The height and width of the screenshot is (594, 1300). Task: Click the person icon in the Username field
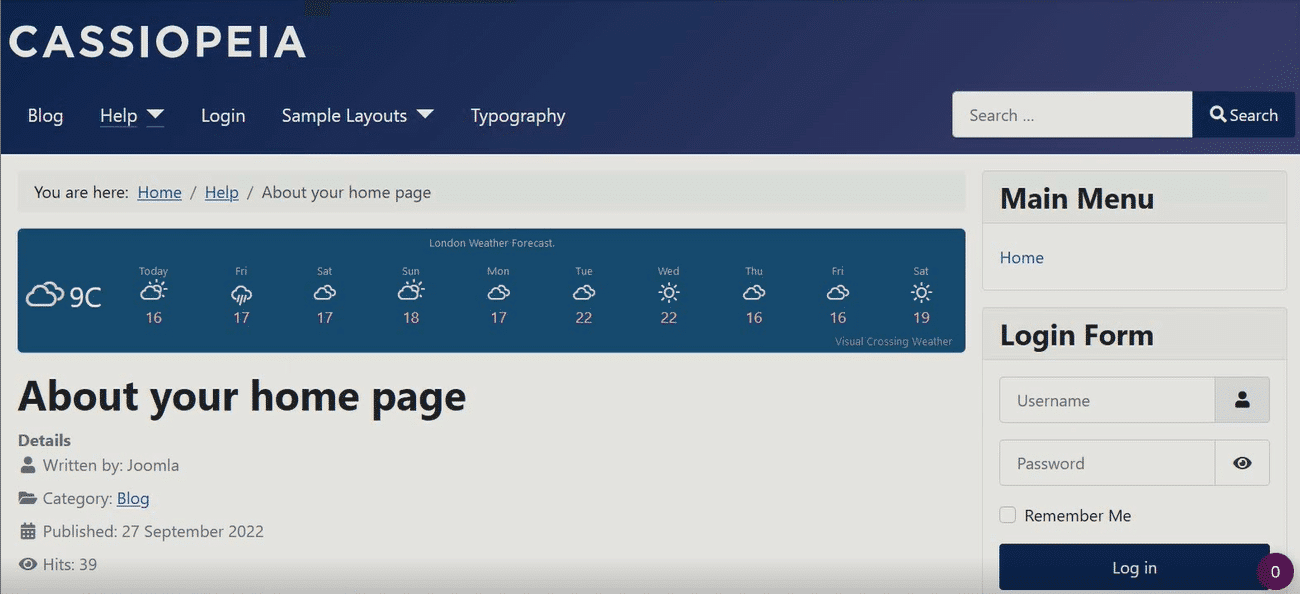point(1242,399)
